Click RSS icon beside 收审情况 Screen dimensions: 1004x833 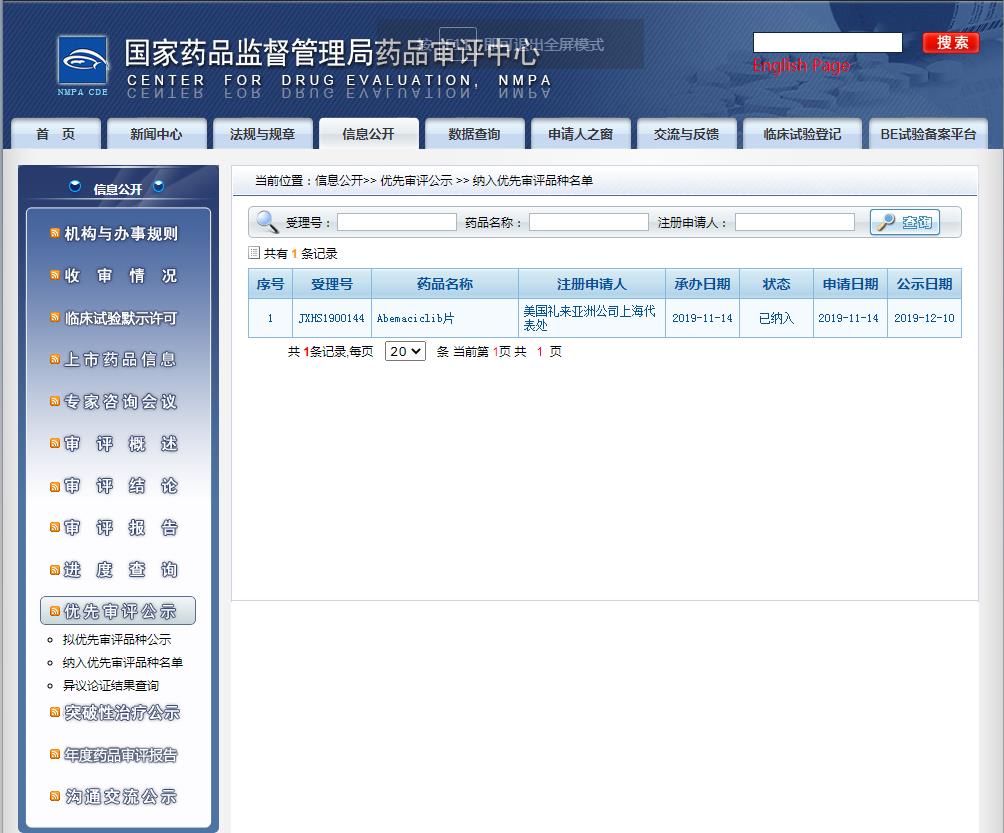click(x=55, y=275)
